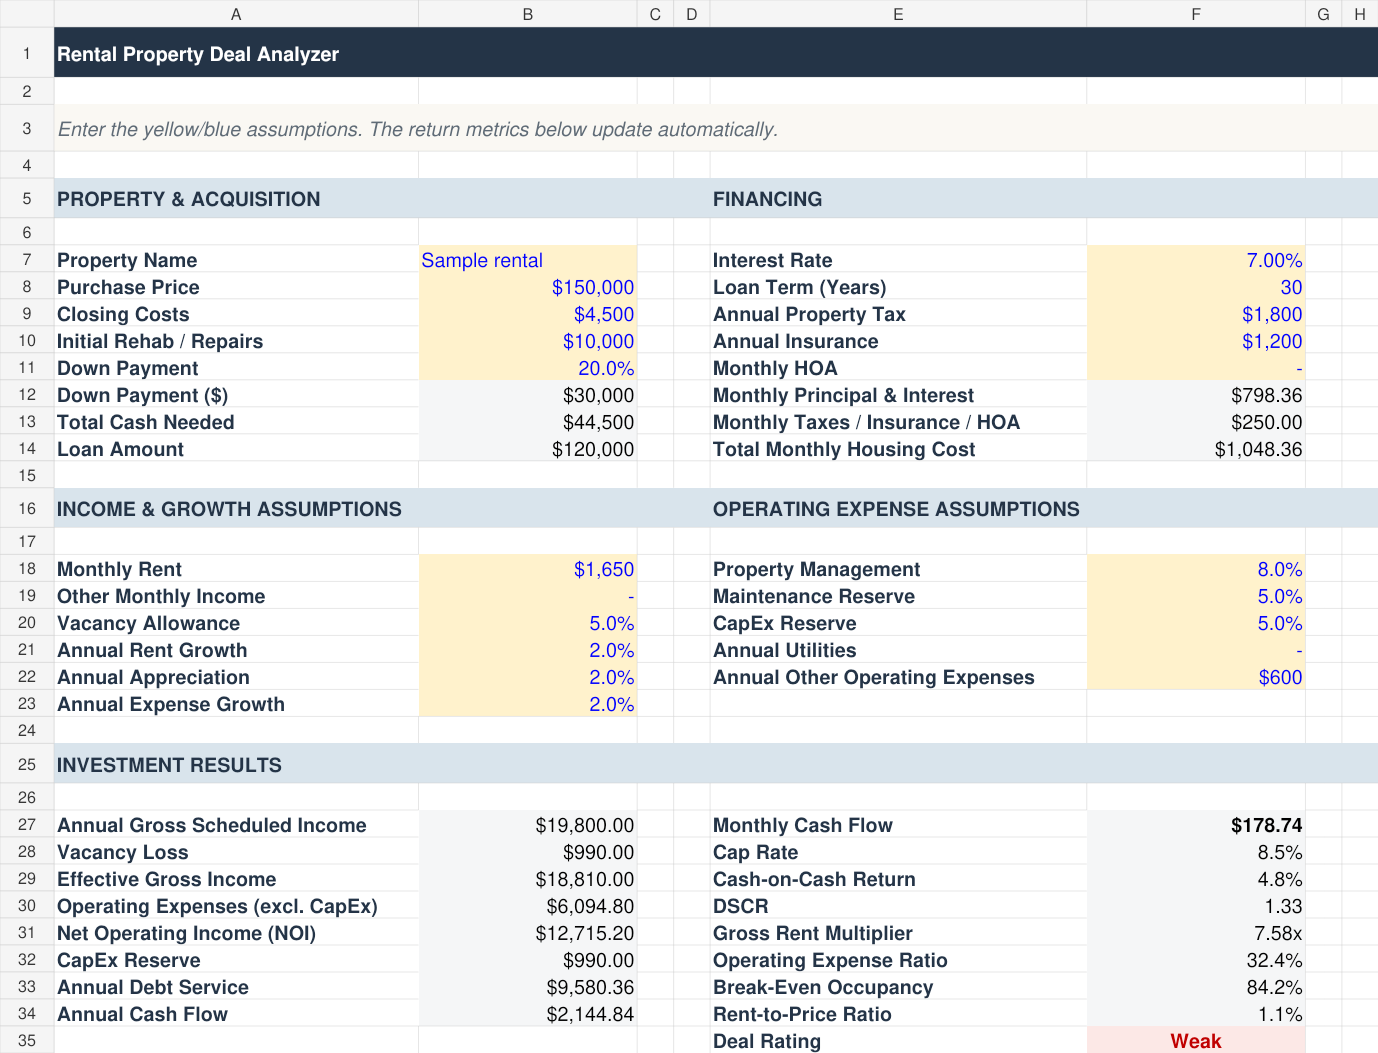1378x1053 pixels.
Task: Select Monthly Principal & Interest value $798.36
Action: (1195, 395)
